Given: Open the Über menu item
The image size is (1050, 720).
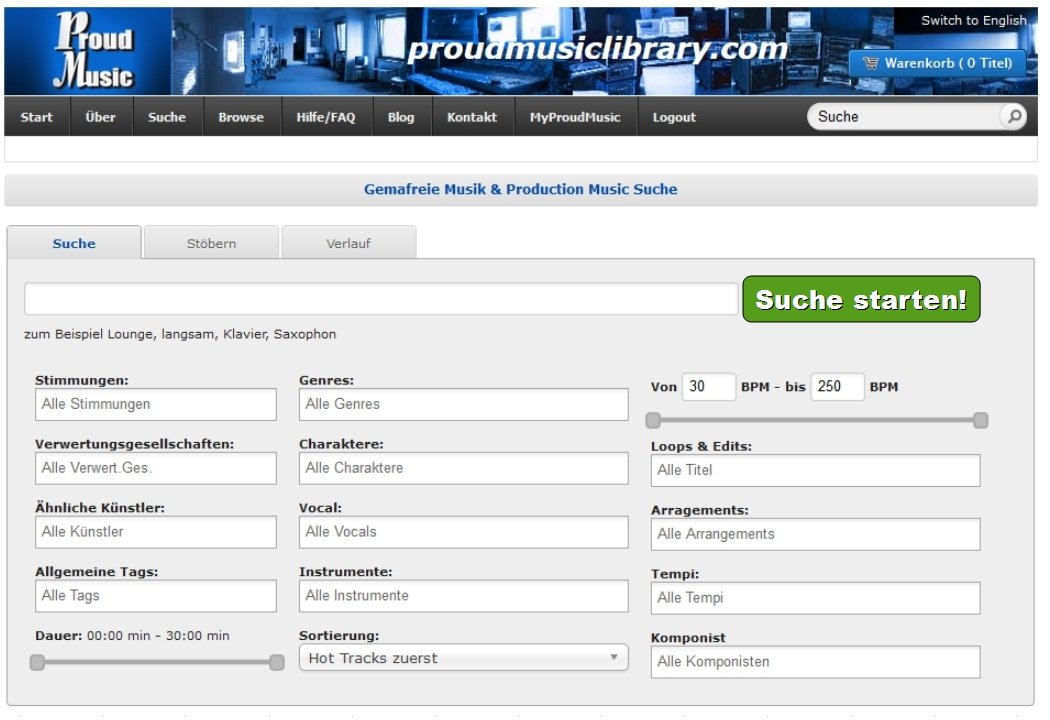Looking at the screenshot, I should pyautogui.click(x=100, y=117).
